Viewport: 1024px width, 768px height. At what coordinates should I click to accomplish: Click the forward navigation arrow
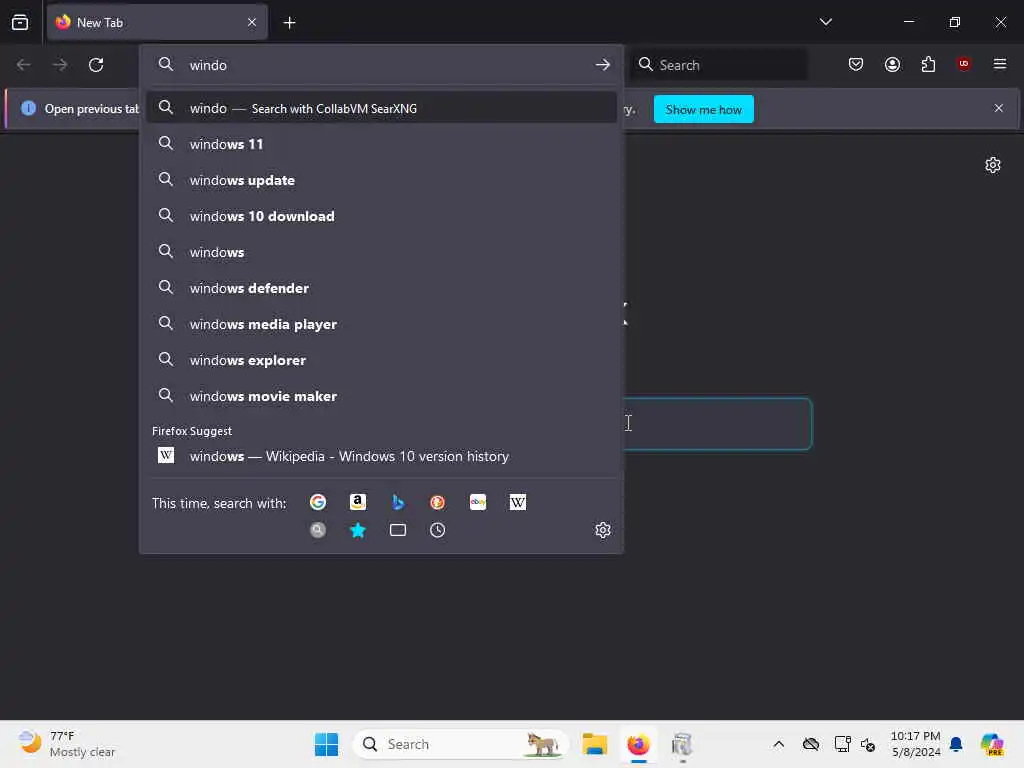coord(59,65)
